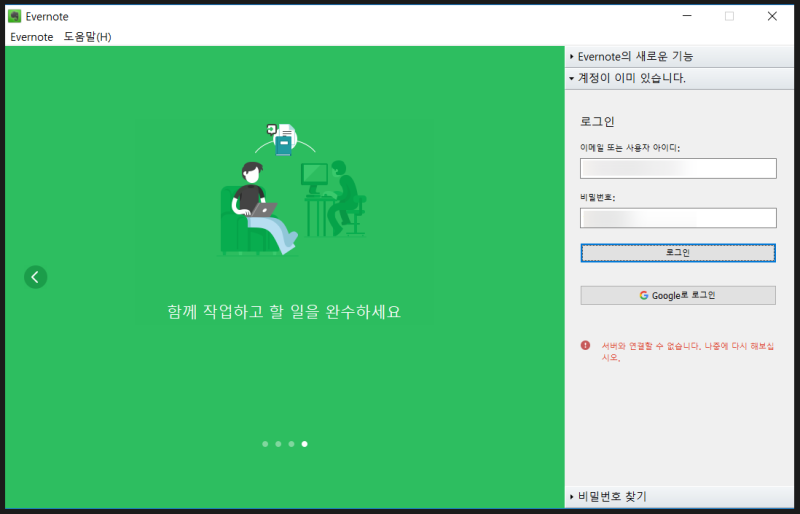This screenshot has height=514, width=800.
Task: Click the '로그인' heading text
Action: (x=597, y=121)
